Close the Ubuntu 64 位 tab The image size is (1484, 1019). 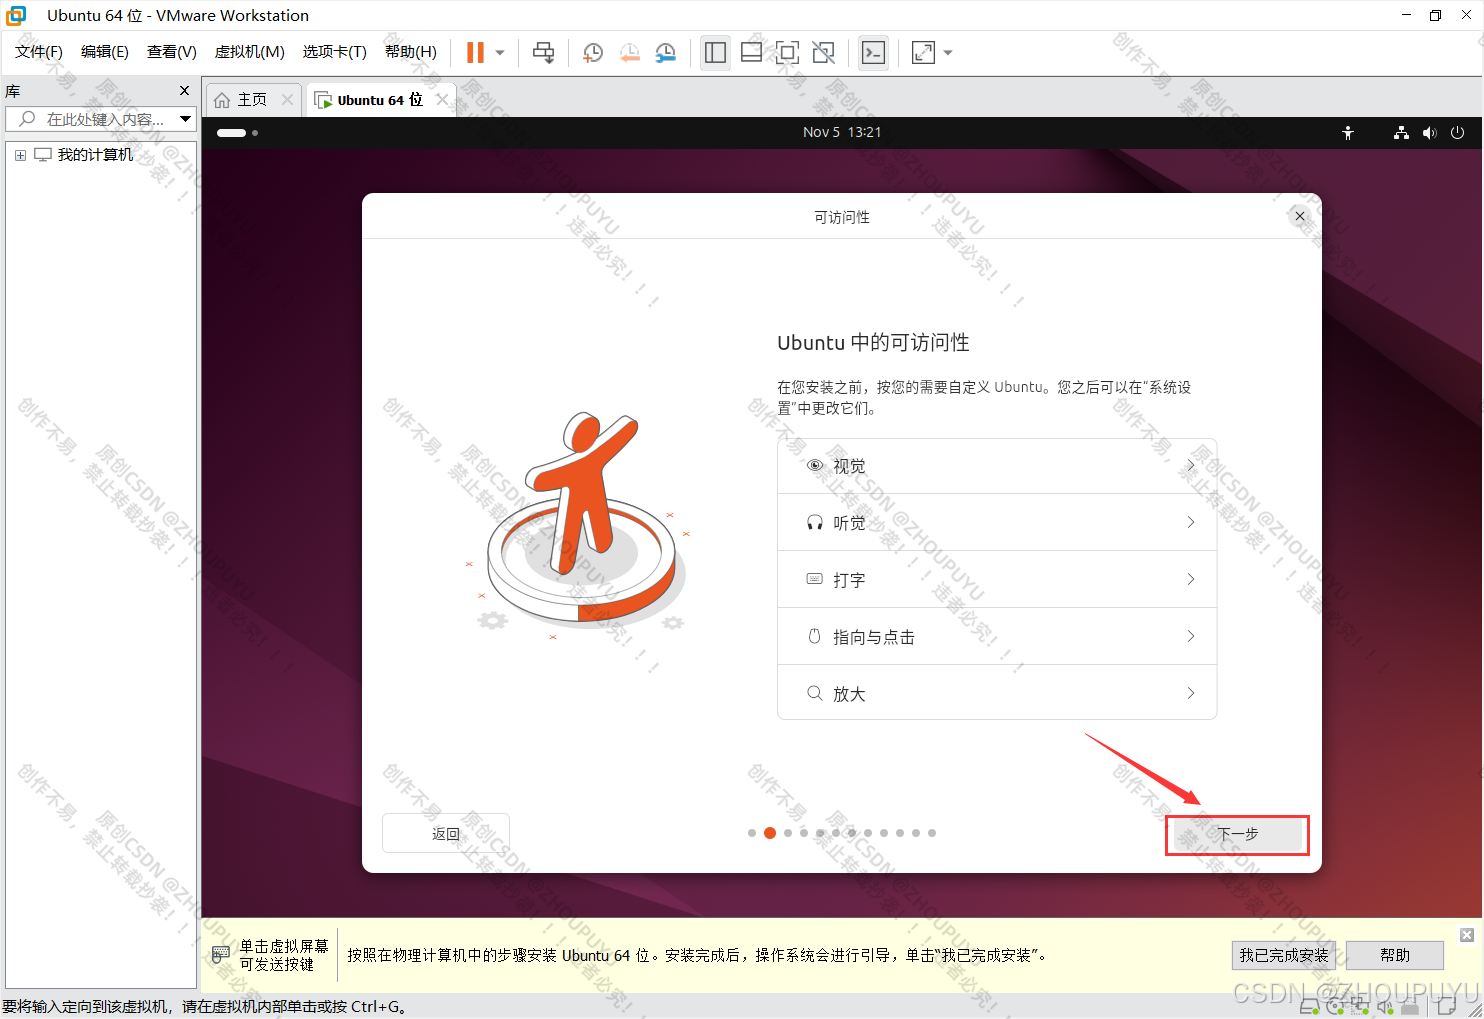pyautogui.click(x=443, y=99)
